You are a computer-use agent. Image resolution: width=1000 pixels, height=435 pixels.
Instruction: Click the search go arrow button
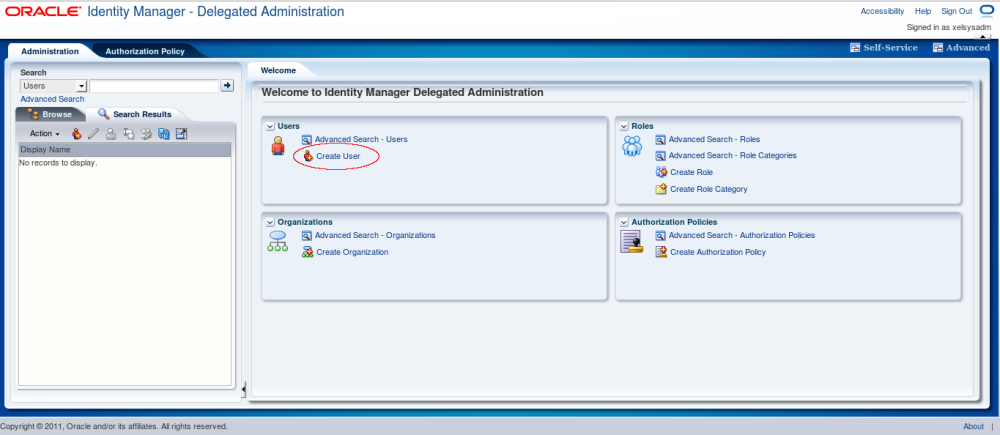tap(227, 85)
